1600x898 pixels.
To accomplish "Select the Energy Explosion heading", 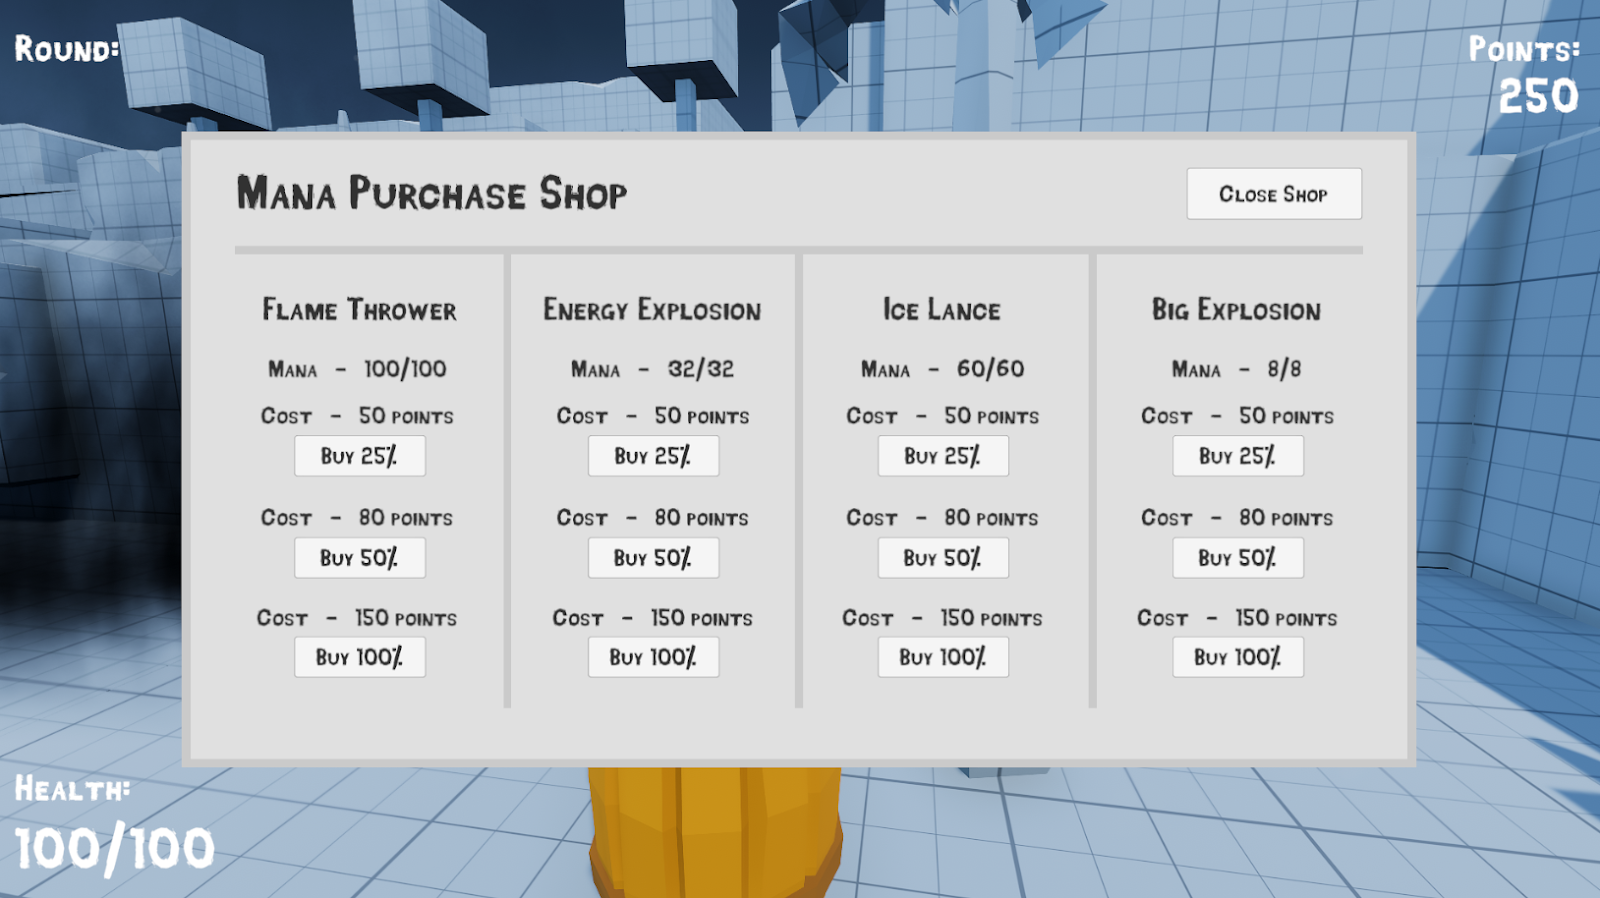I will pyautogui.click(x=652, y=310).
